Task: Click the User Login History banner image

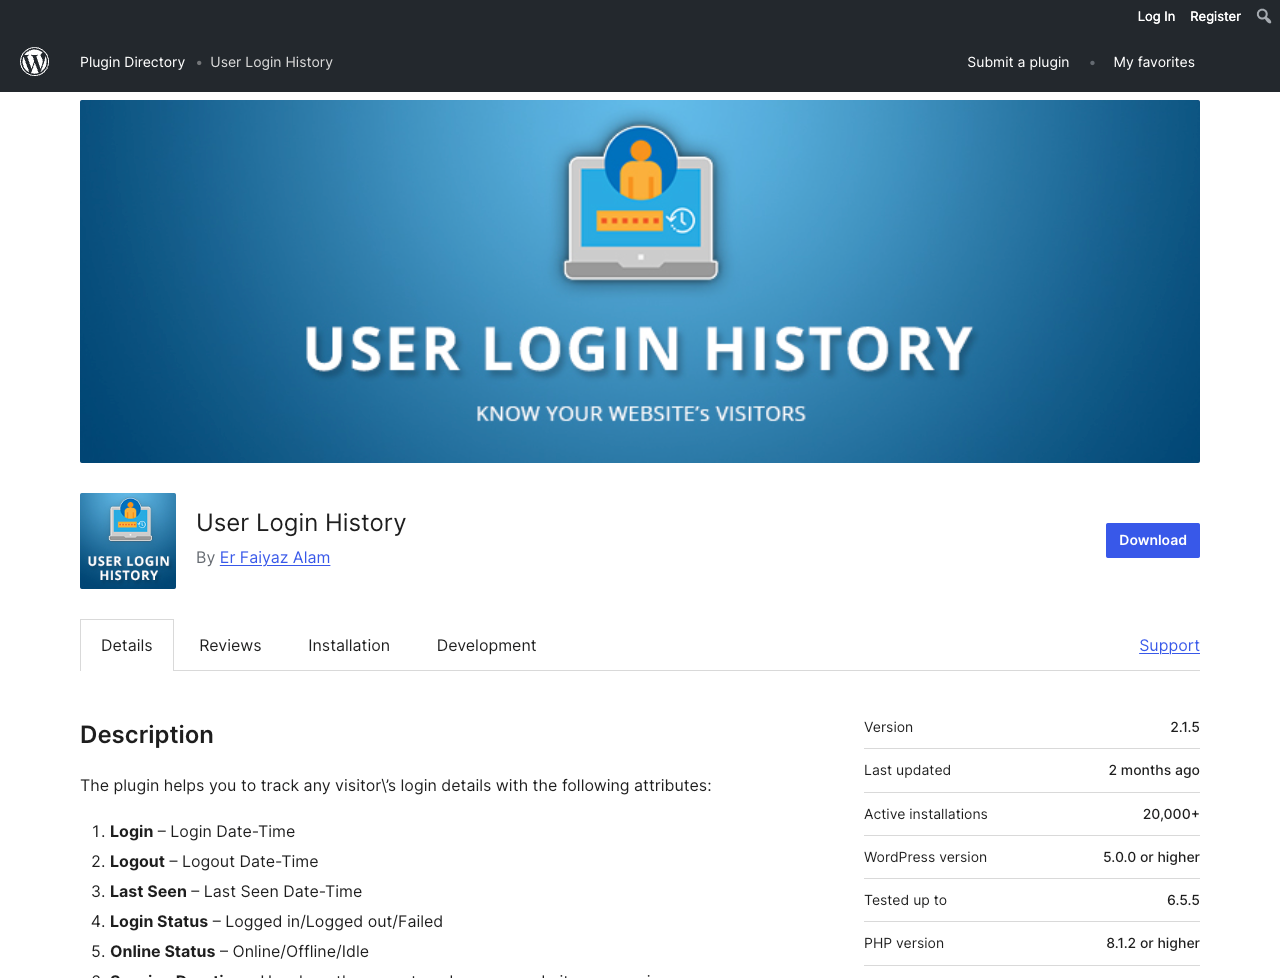Action: click(640, 281)
